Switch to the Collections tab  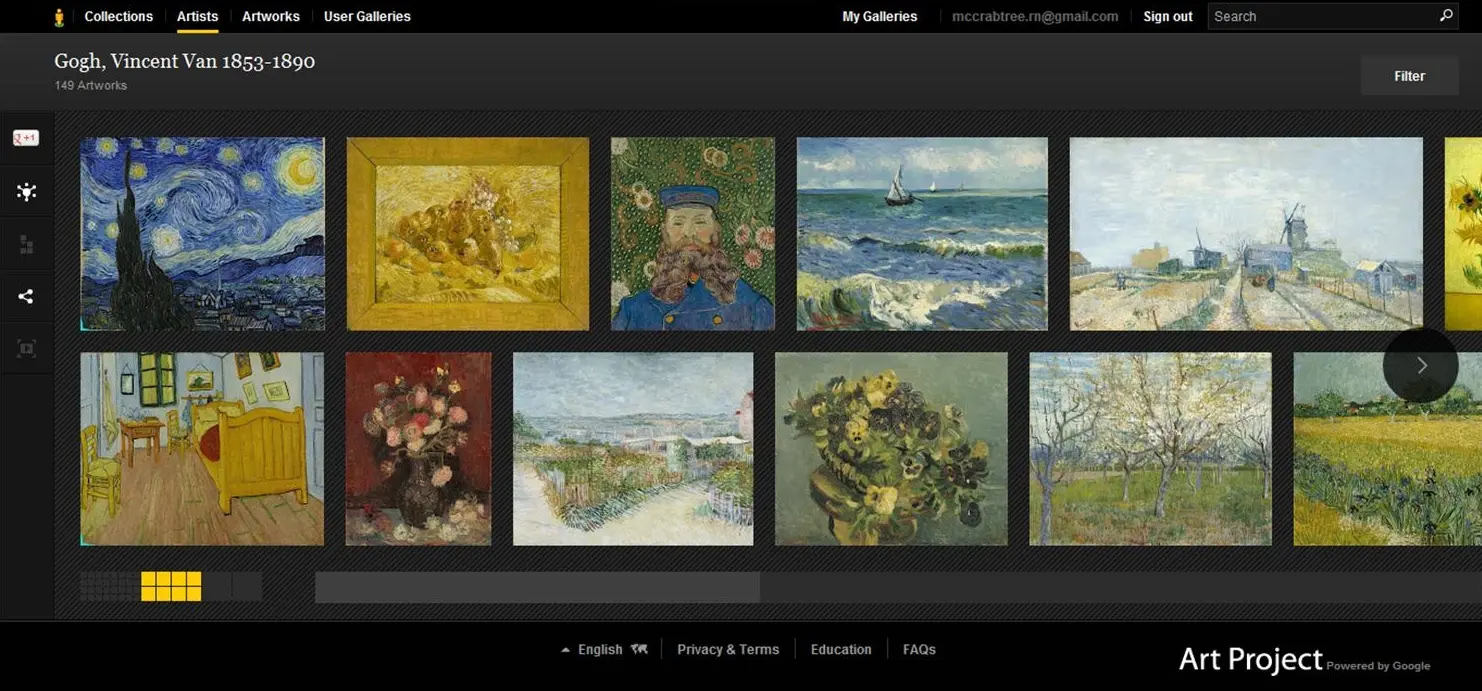118,16
